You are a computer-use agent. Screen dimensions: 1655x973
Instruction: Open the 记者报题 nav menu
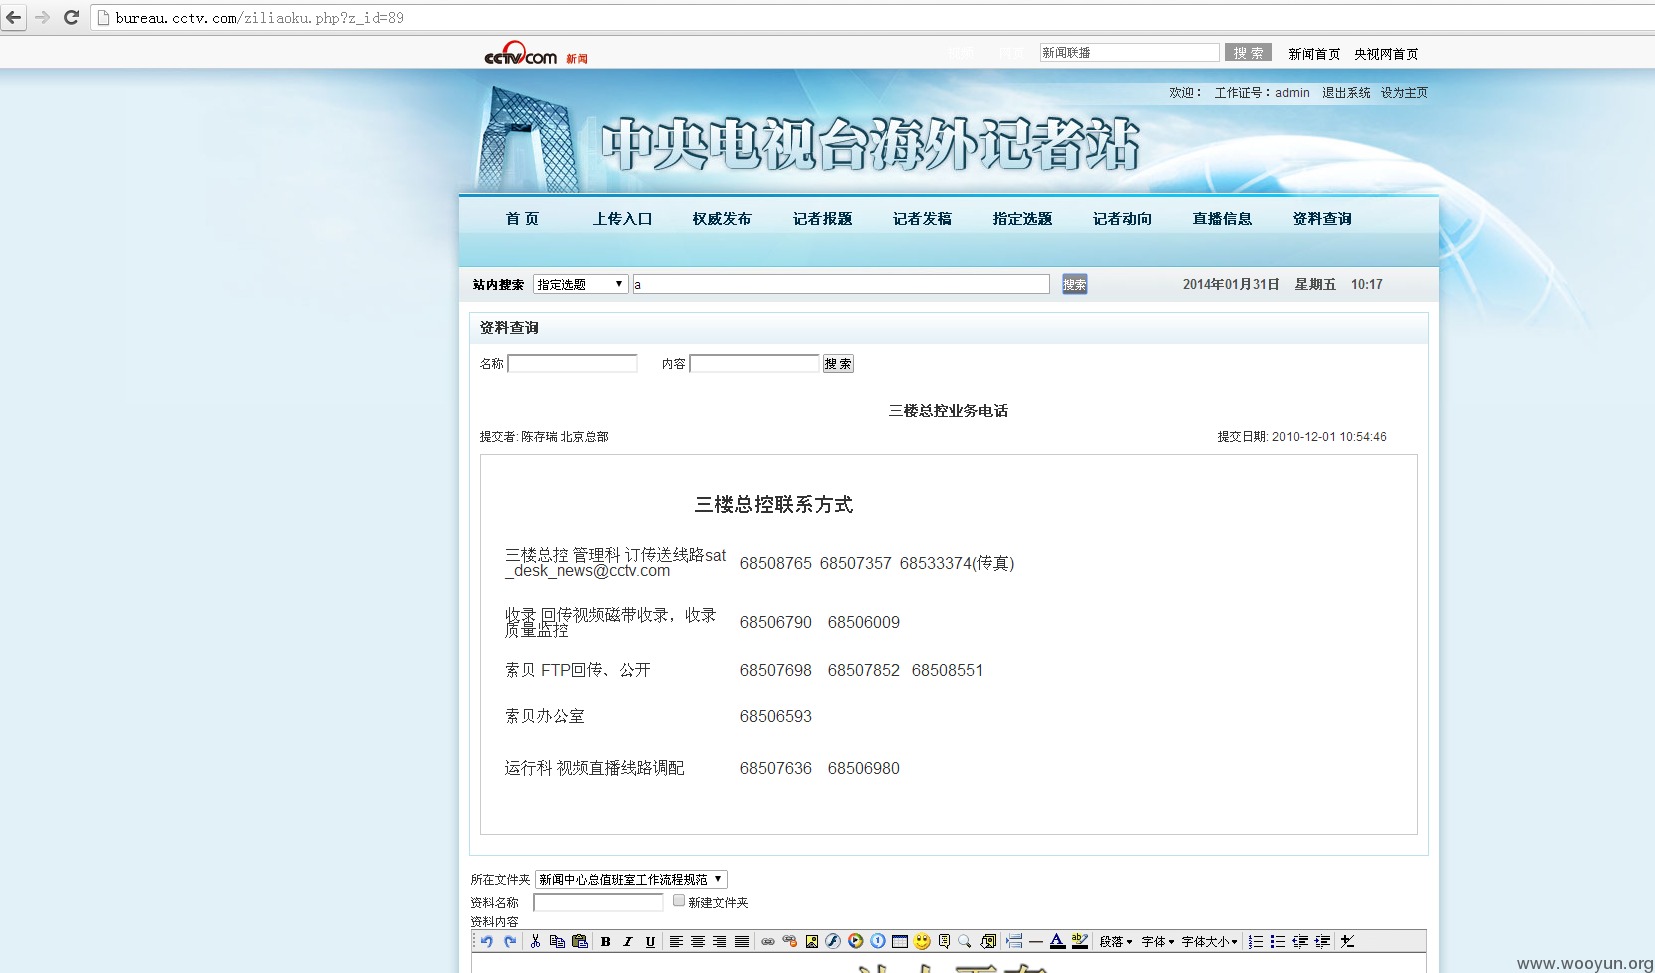coord(822,219)
